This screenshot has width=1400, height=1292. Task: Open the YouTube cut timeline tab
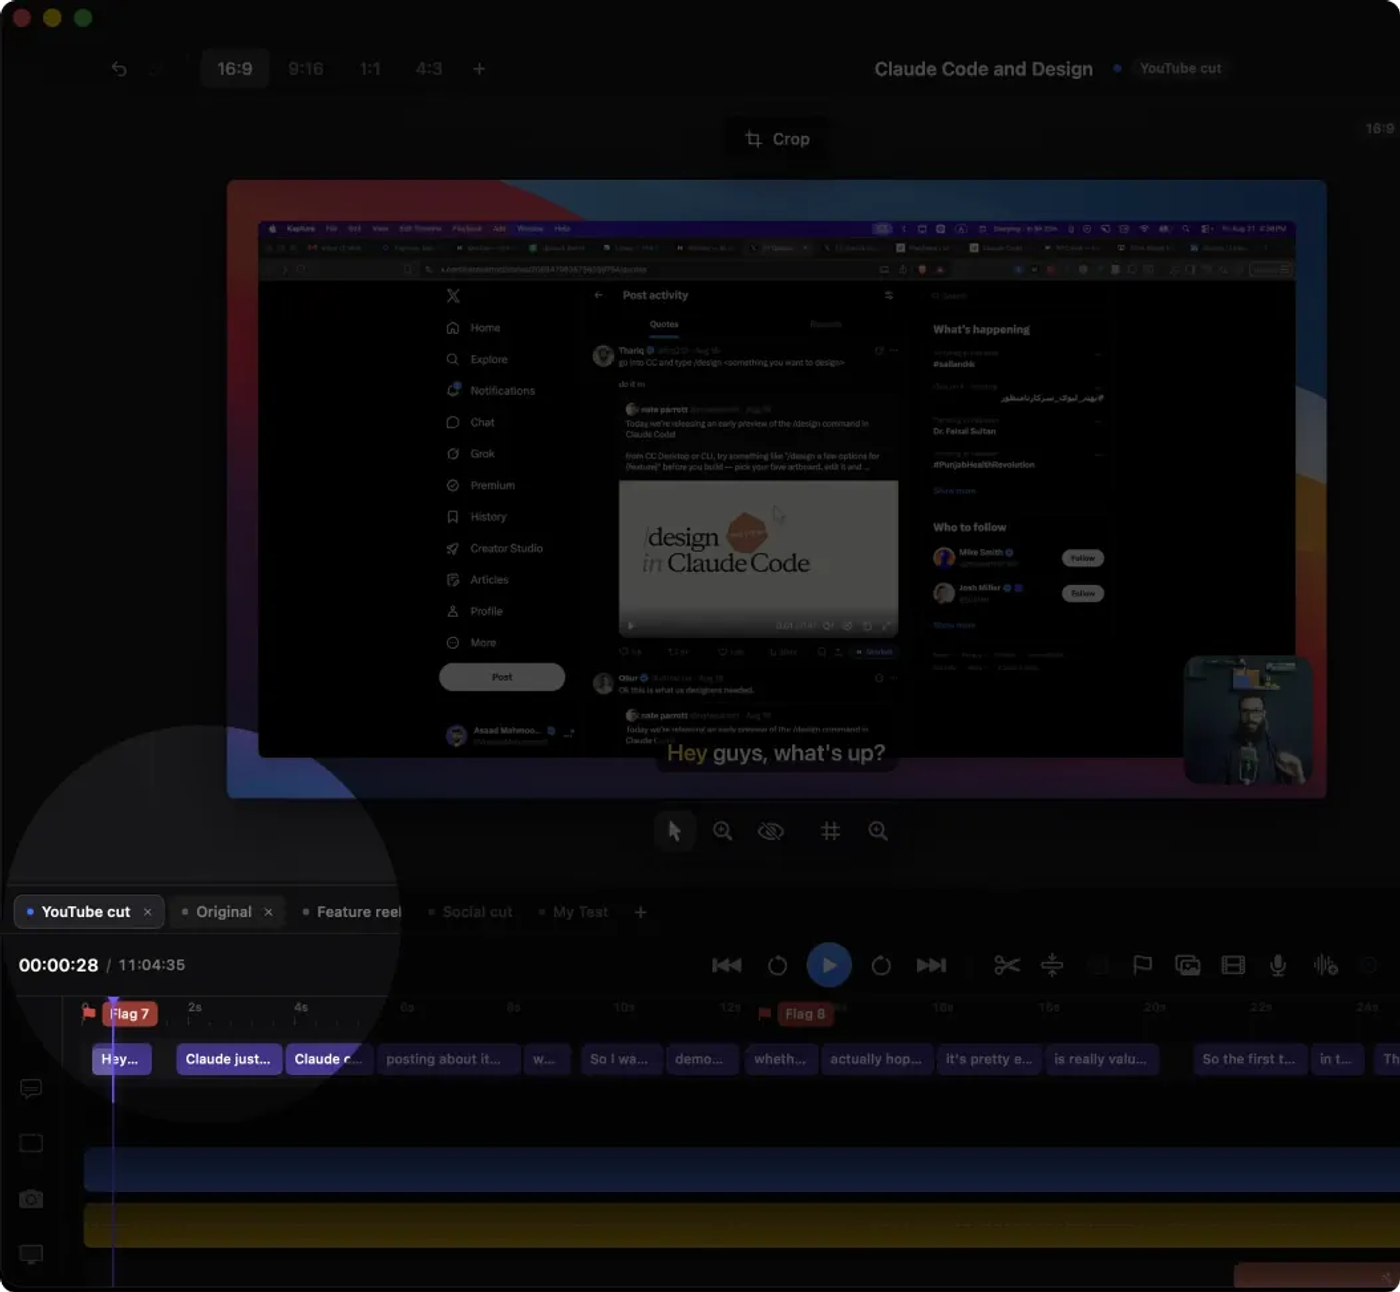click(x=86, y=912)
